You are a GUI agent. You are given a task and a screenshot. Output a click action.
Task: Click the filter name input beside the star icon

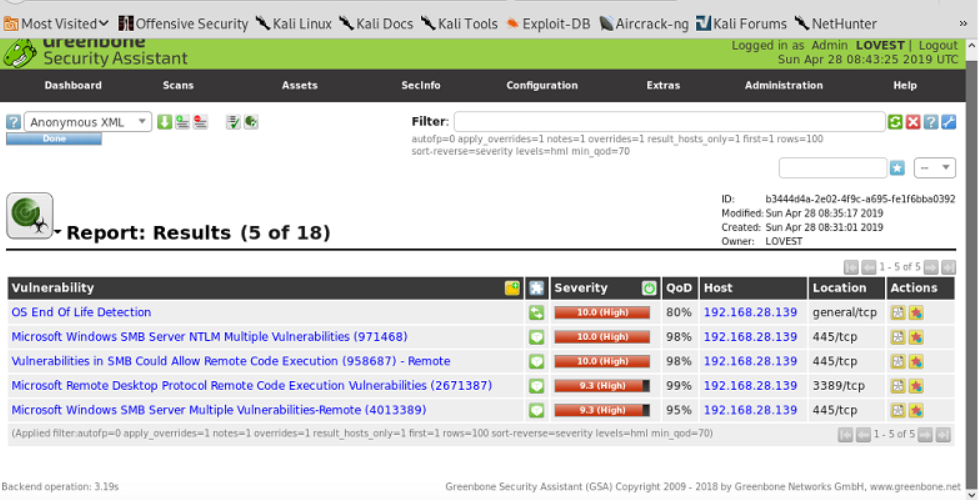click(x=833, y=168)
